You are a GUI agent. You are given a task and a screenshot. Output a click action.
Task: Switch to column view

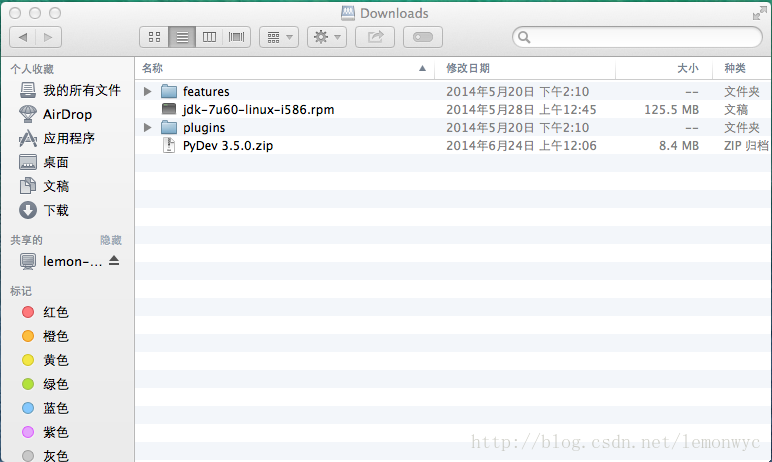[209, 37]
